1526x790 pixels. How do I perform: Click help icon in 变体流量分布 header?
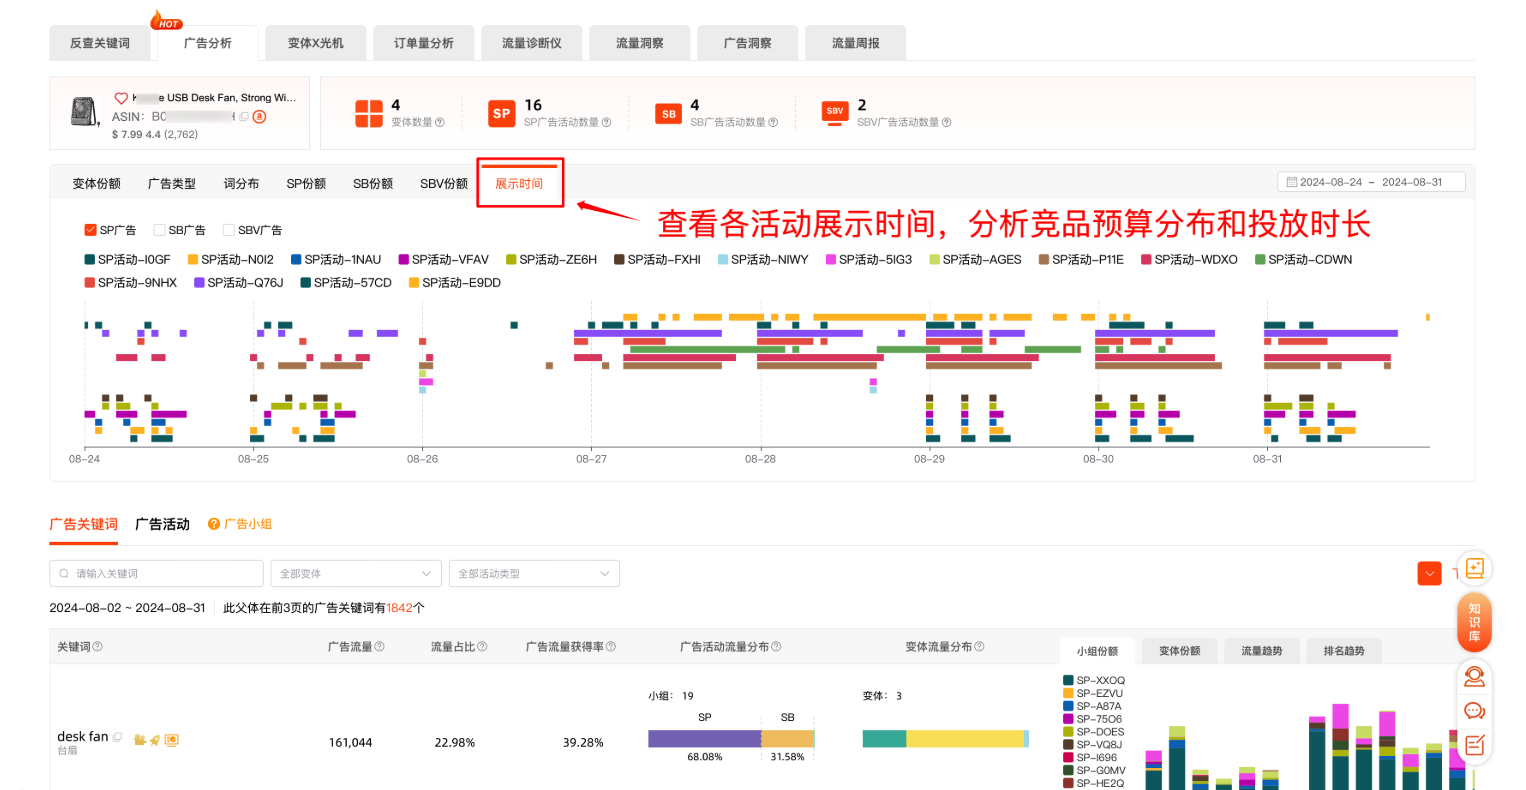pos(980,647)
